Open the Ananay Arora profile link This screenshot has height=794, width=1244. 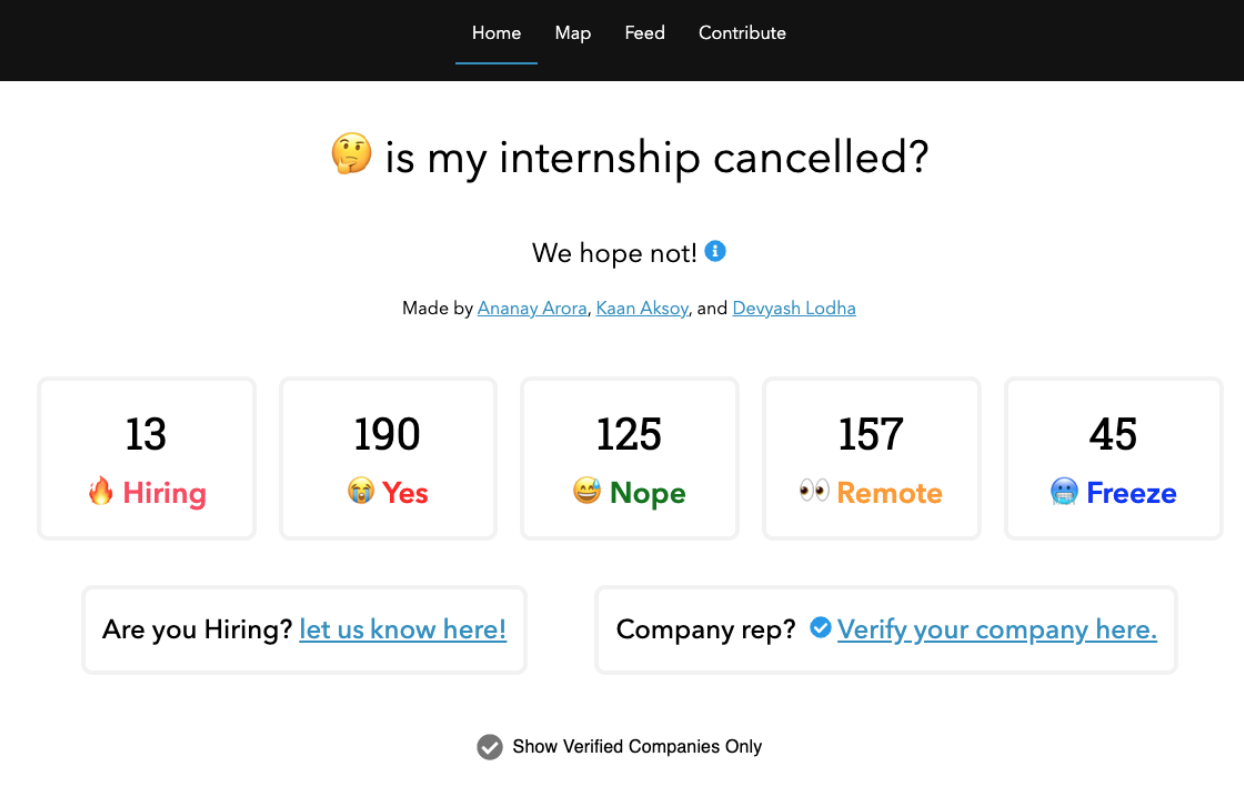(532, 308)
